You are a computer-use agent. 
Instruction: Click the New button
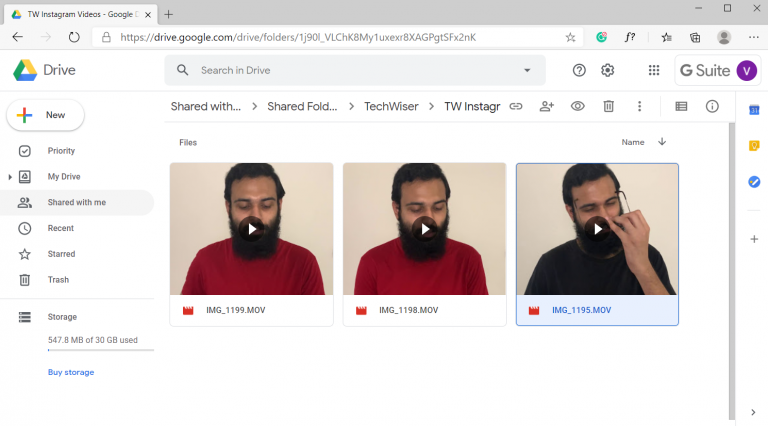46,115
